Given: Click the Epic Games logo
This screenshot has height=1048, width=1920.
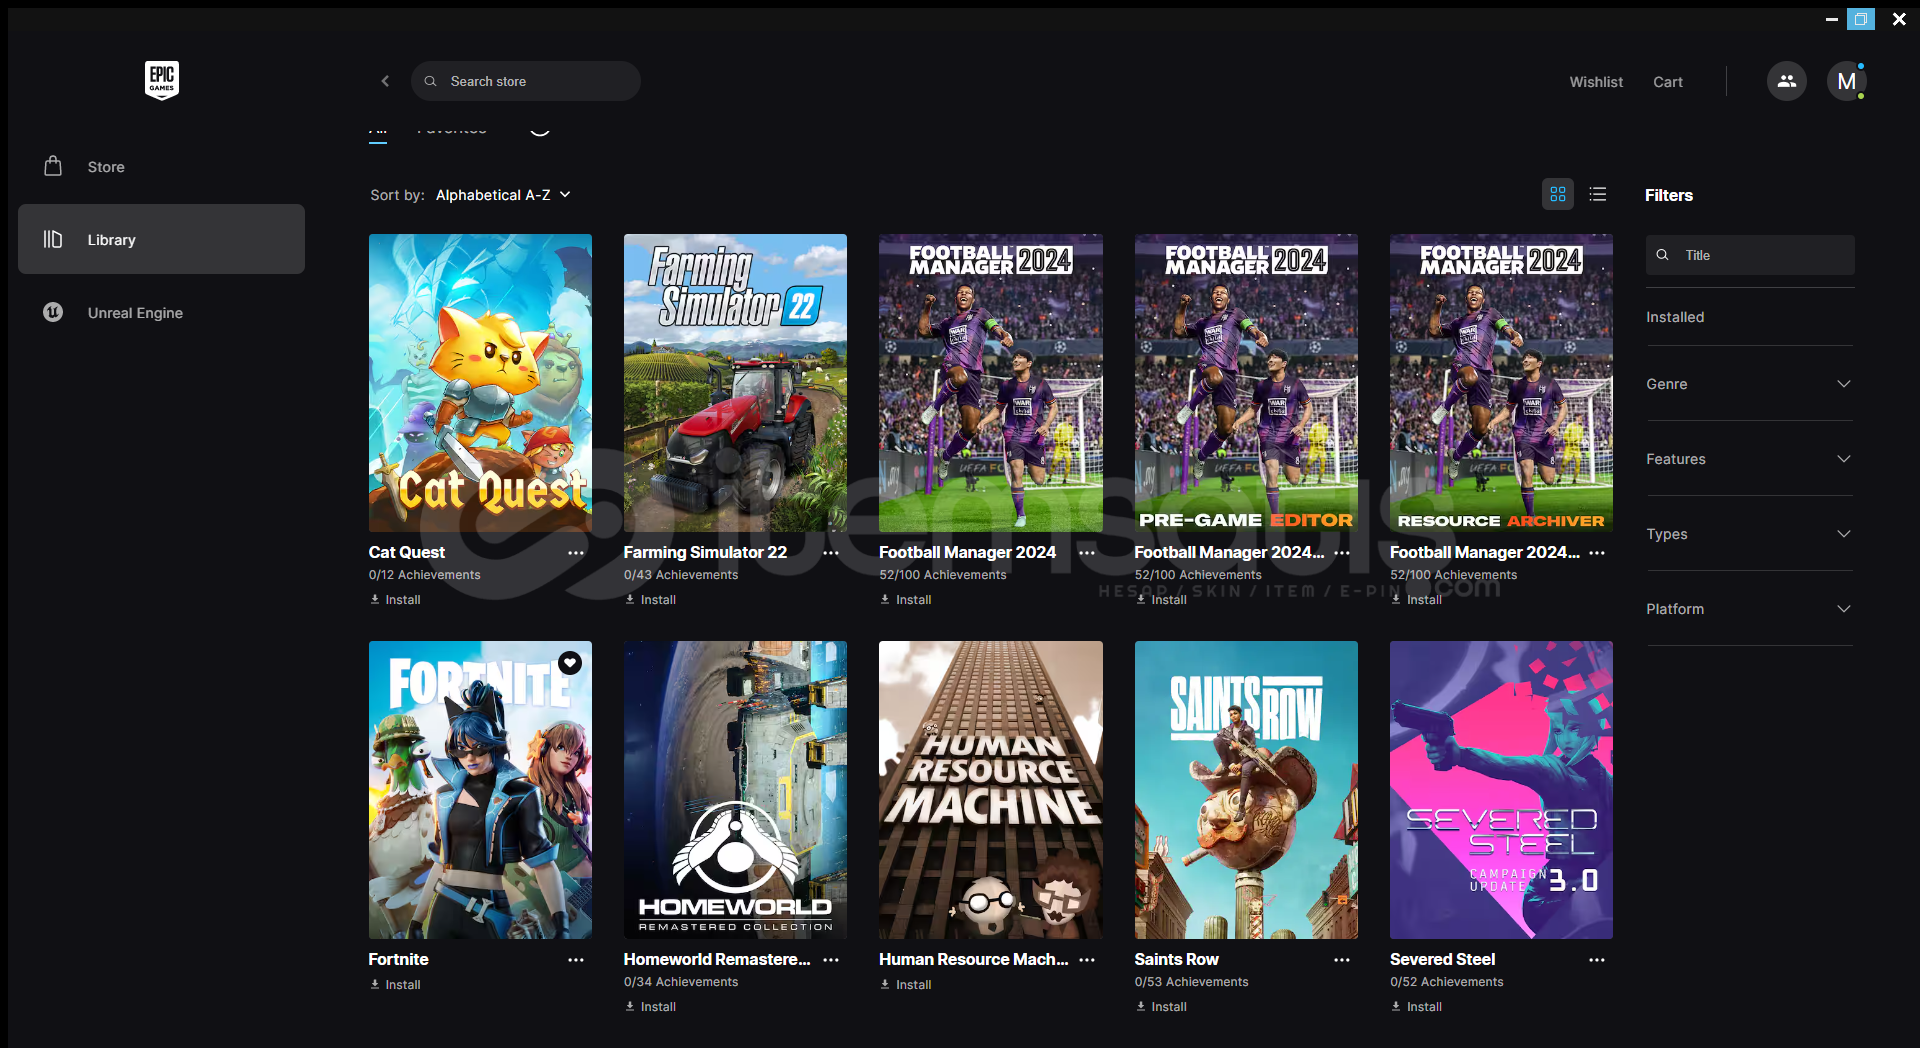Looking at the screenshot, I should [162, 80].
